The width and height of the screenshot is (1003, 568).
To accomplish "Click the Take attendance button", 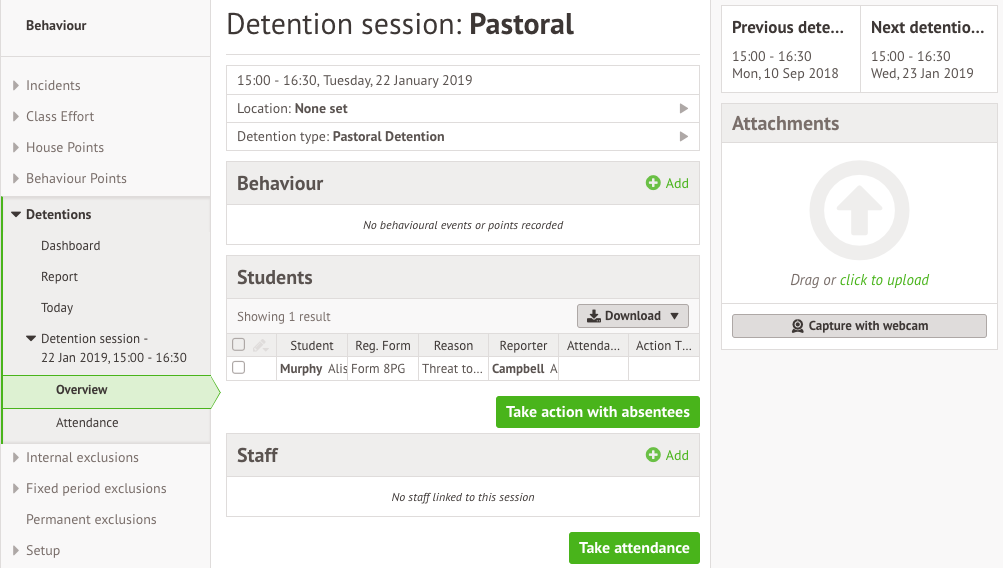I will (634, 548).
